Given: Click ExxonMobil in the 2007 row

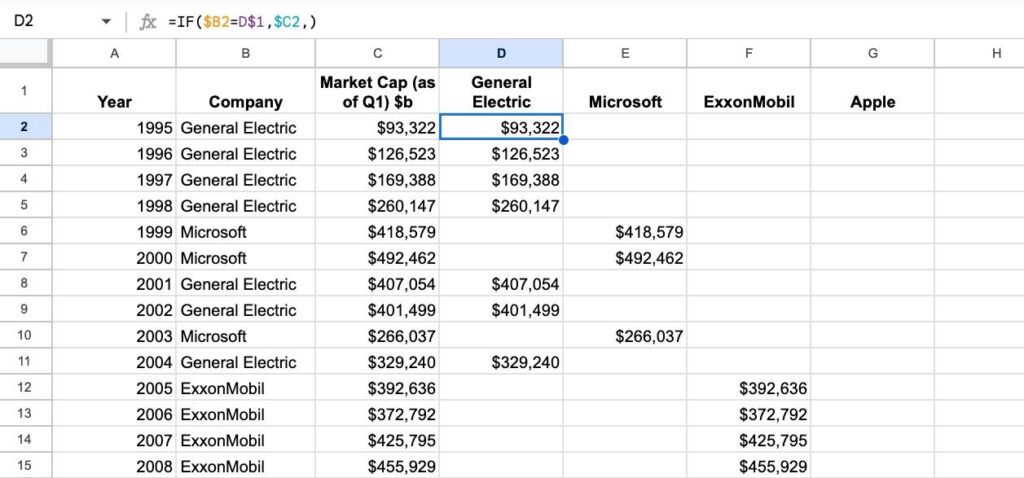Looking at the screenshot, I should [x=246, y=441].
